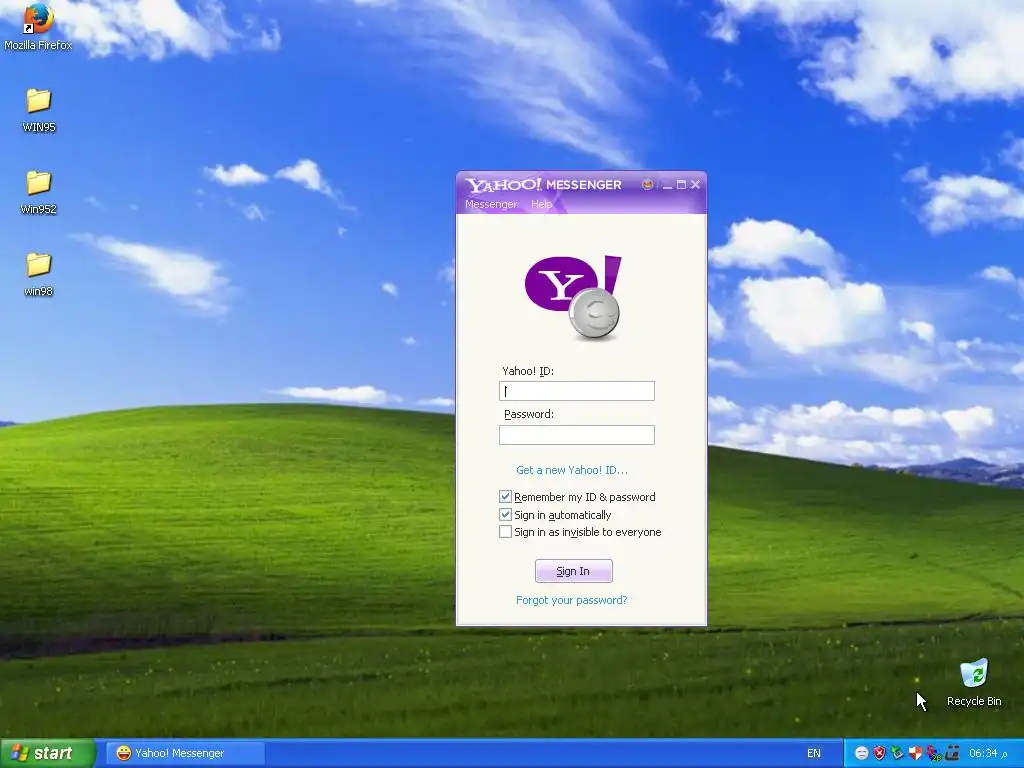Check Sign in as invisible to everyone
Viewport: 1024px width, 768px height.
[505, 532]
